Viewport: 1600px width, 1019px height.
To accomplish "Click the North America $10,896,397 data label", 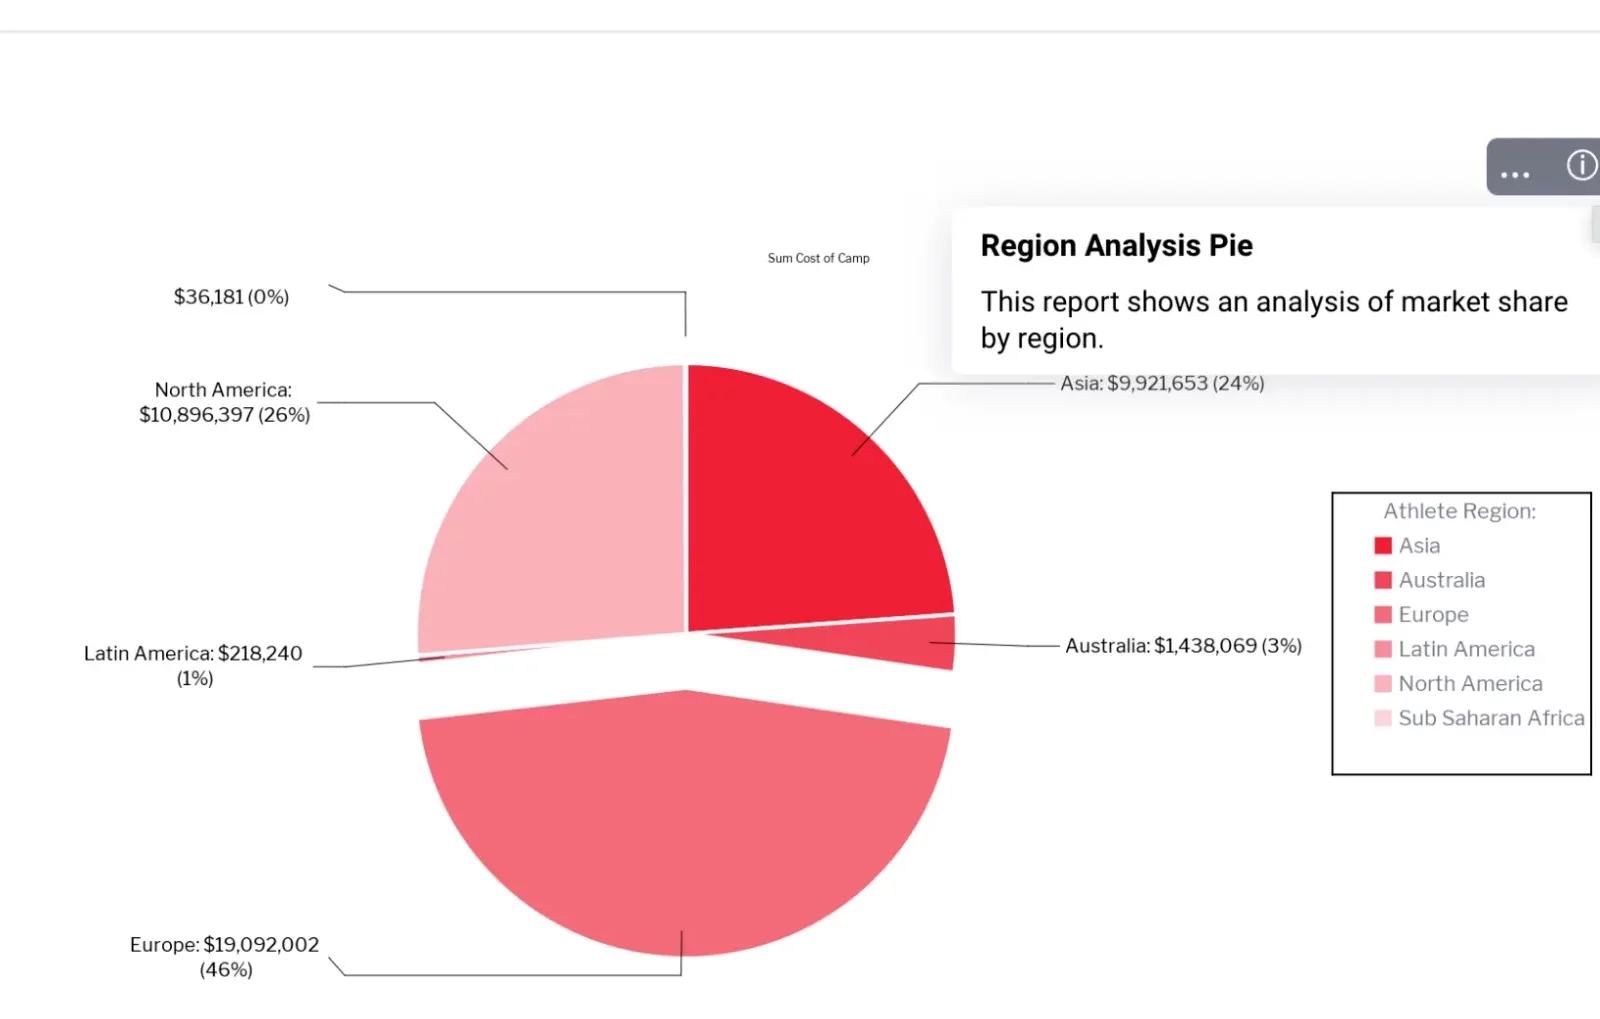I will (224, 402).
